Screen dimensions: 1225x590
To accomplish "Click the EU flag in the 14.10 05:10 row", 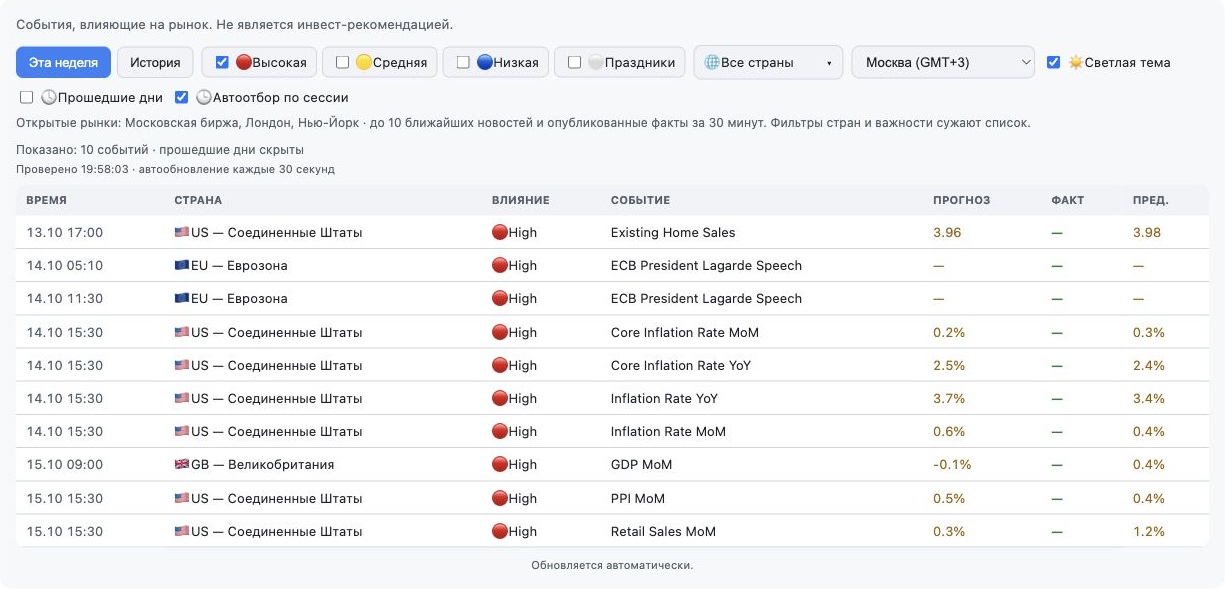I will [x=182, y=265].
